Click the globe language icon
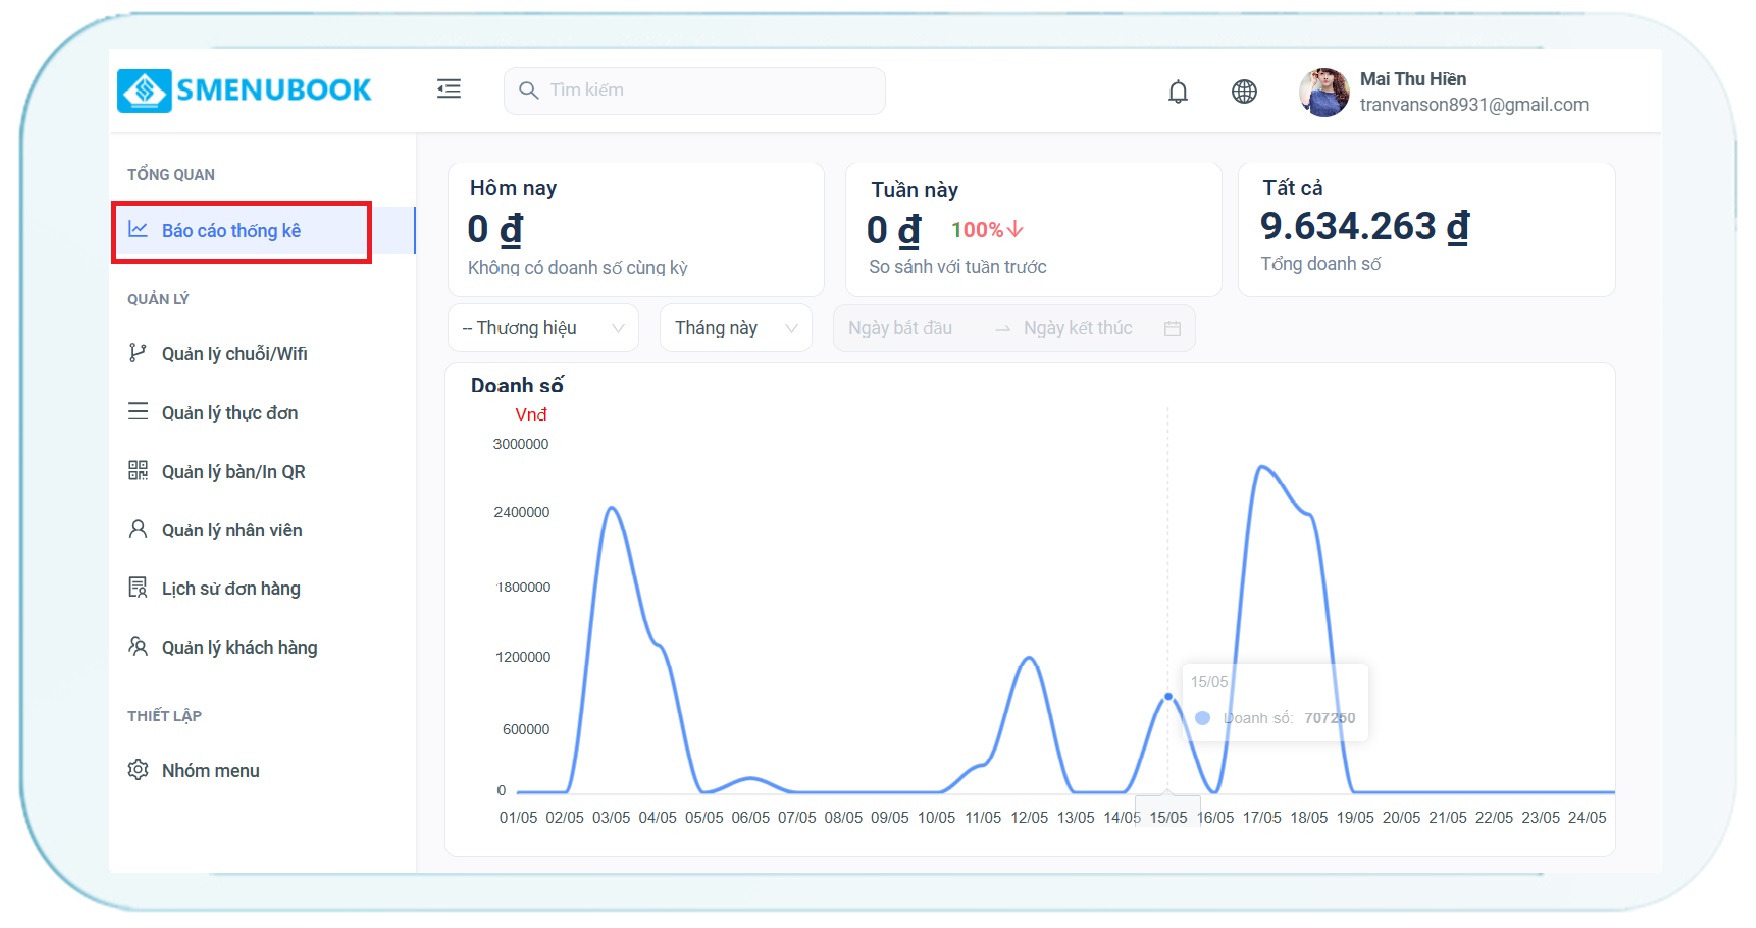This screenshot has height=928, width=1756. (1244, 92)
